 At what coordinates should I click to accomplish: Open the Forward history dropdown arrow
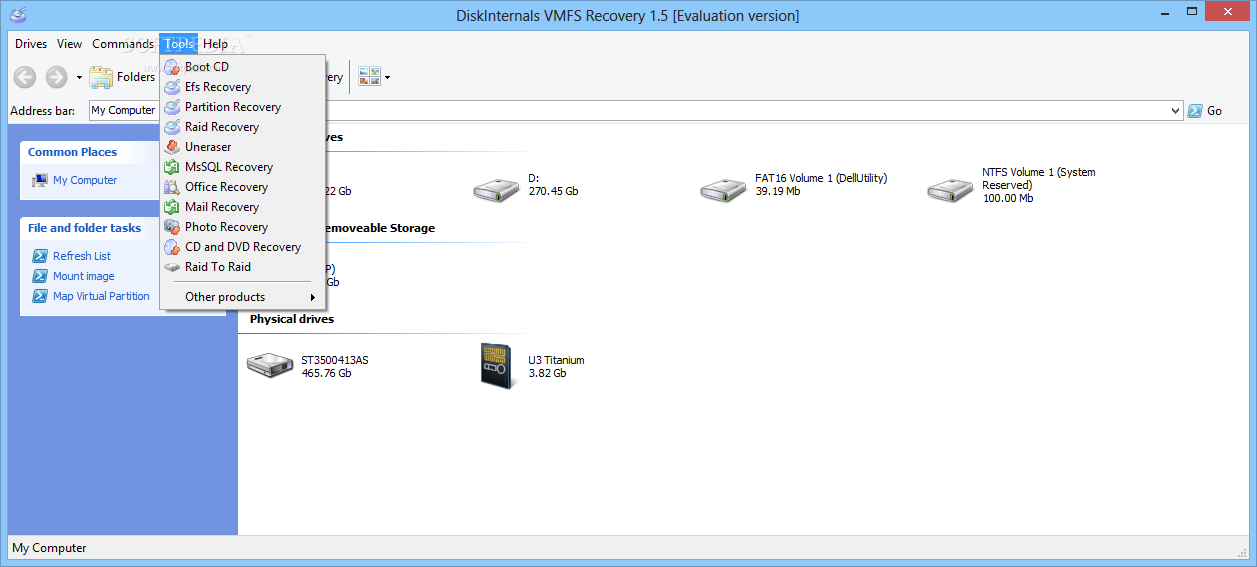[x=78, y=77]
